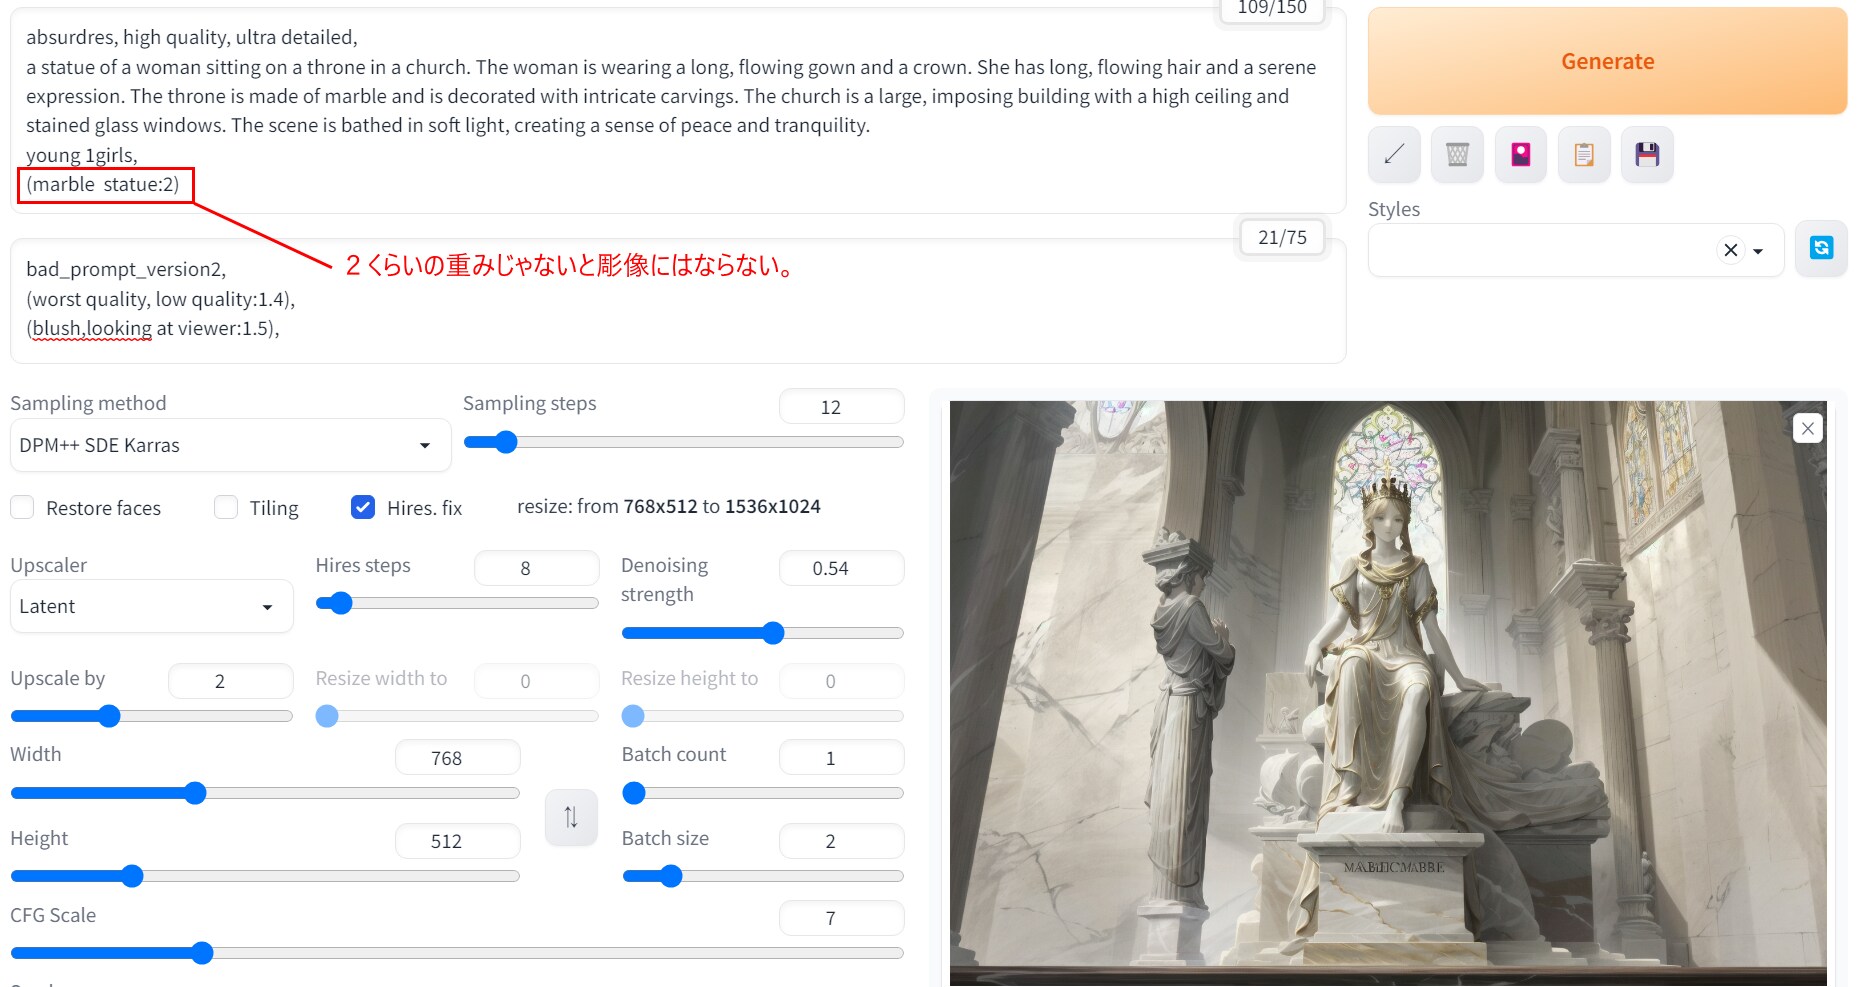Enable the Restore faces checkbox
1858x987 pixels.
tap(23, 508)
